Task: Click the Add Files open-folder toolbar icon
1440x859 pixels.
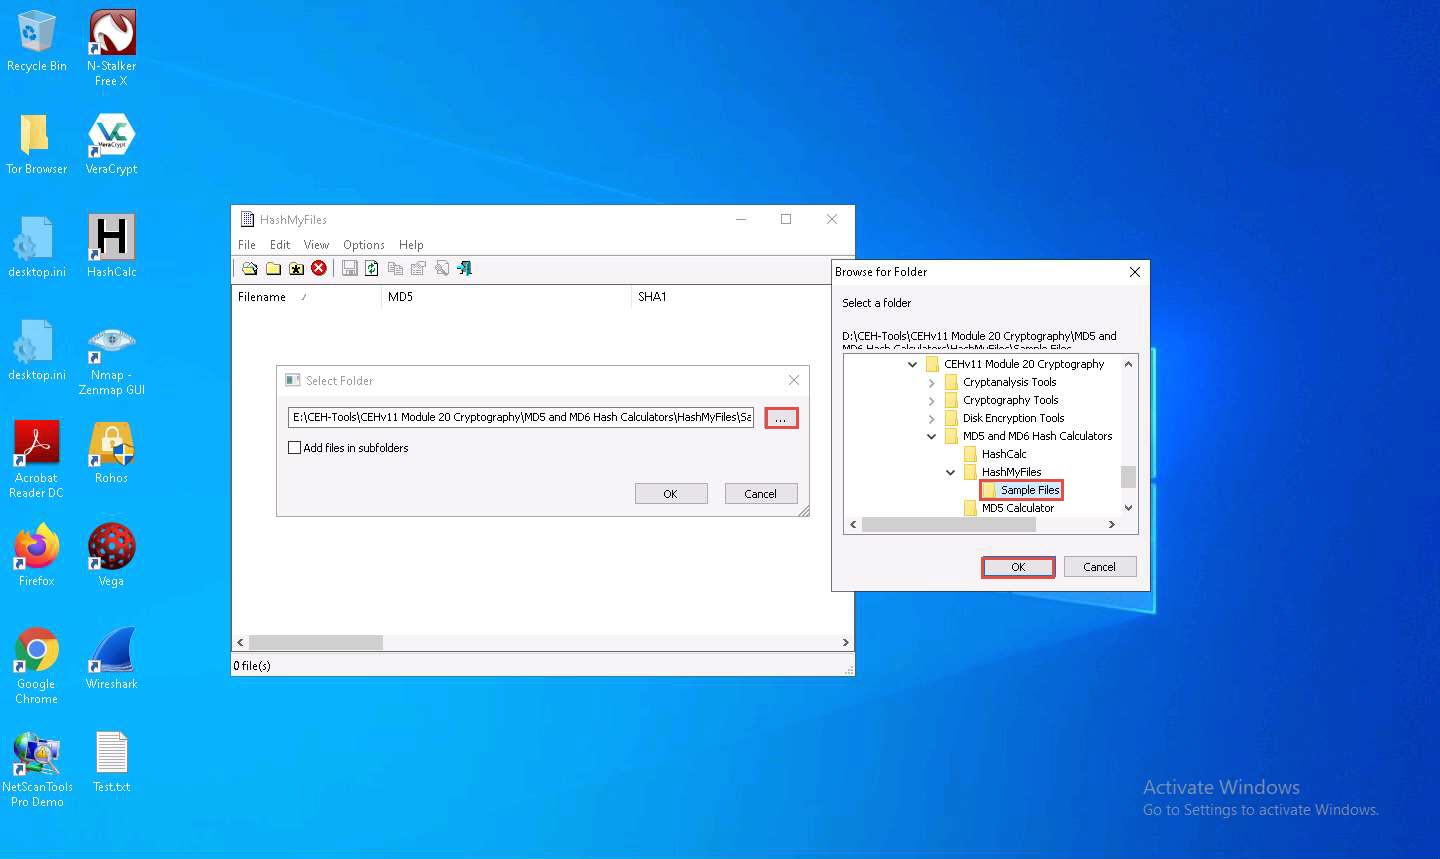Action: coord(250,268)
